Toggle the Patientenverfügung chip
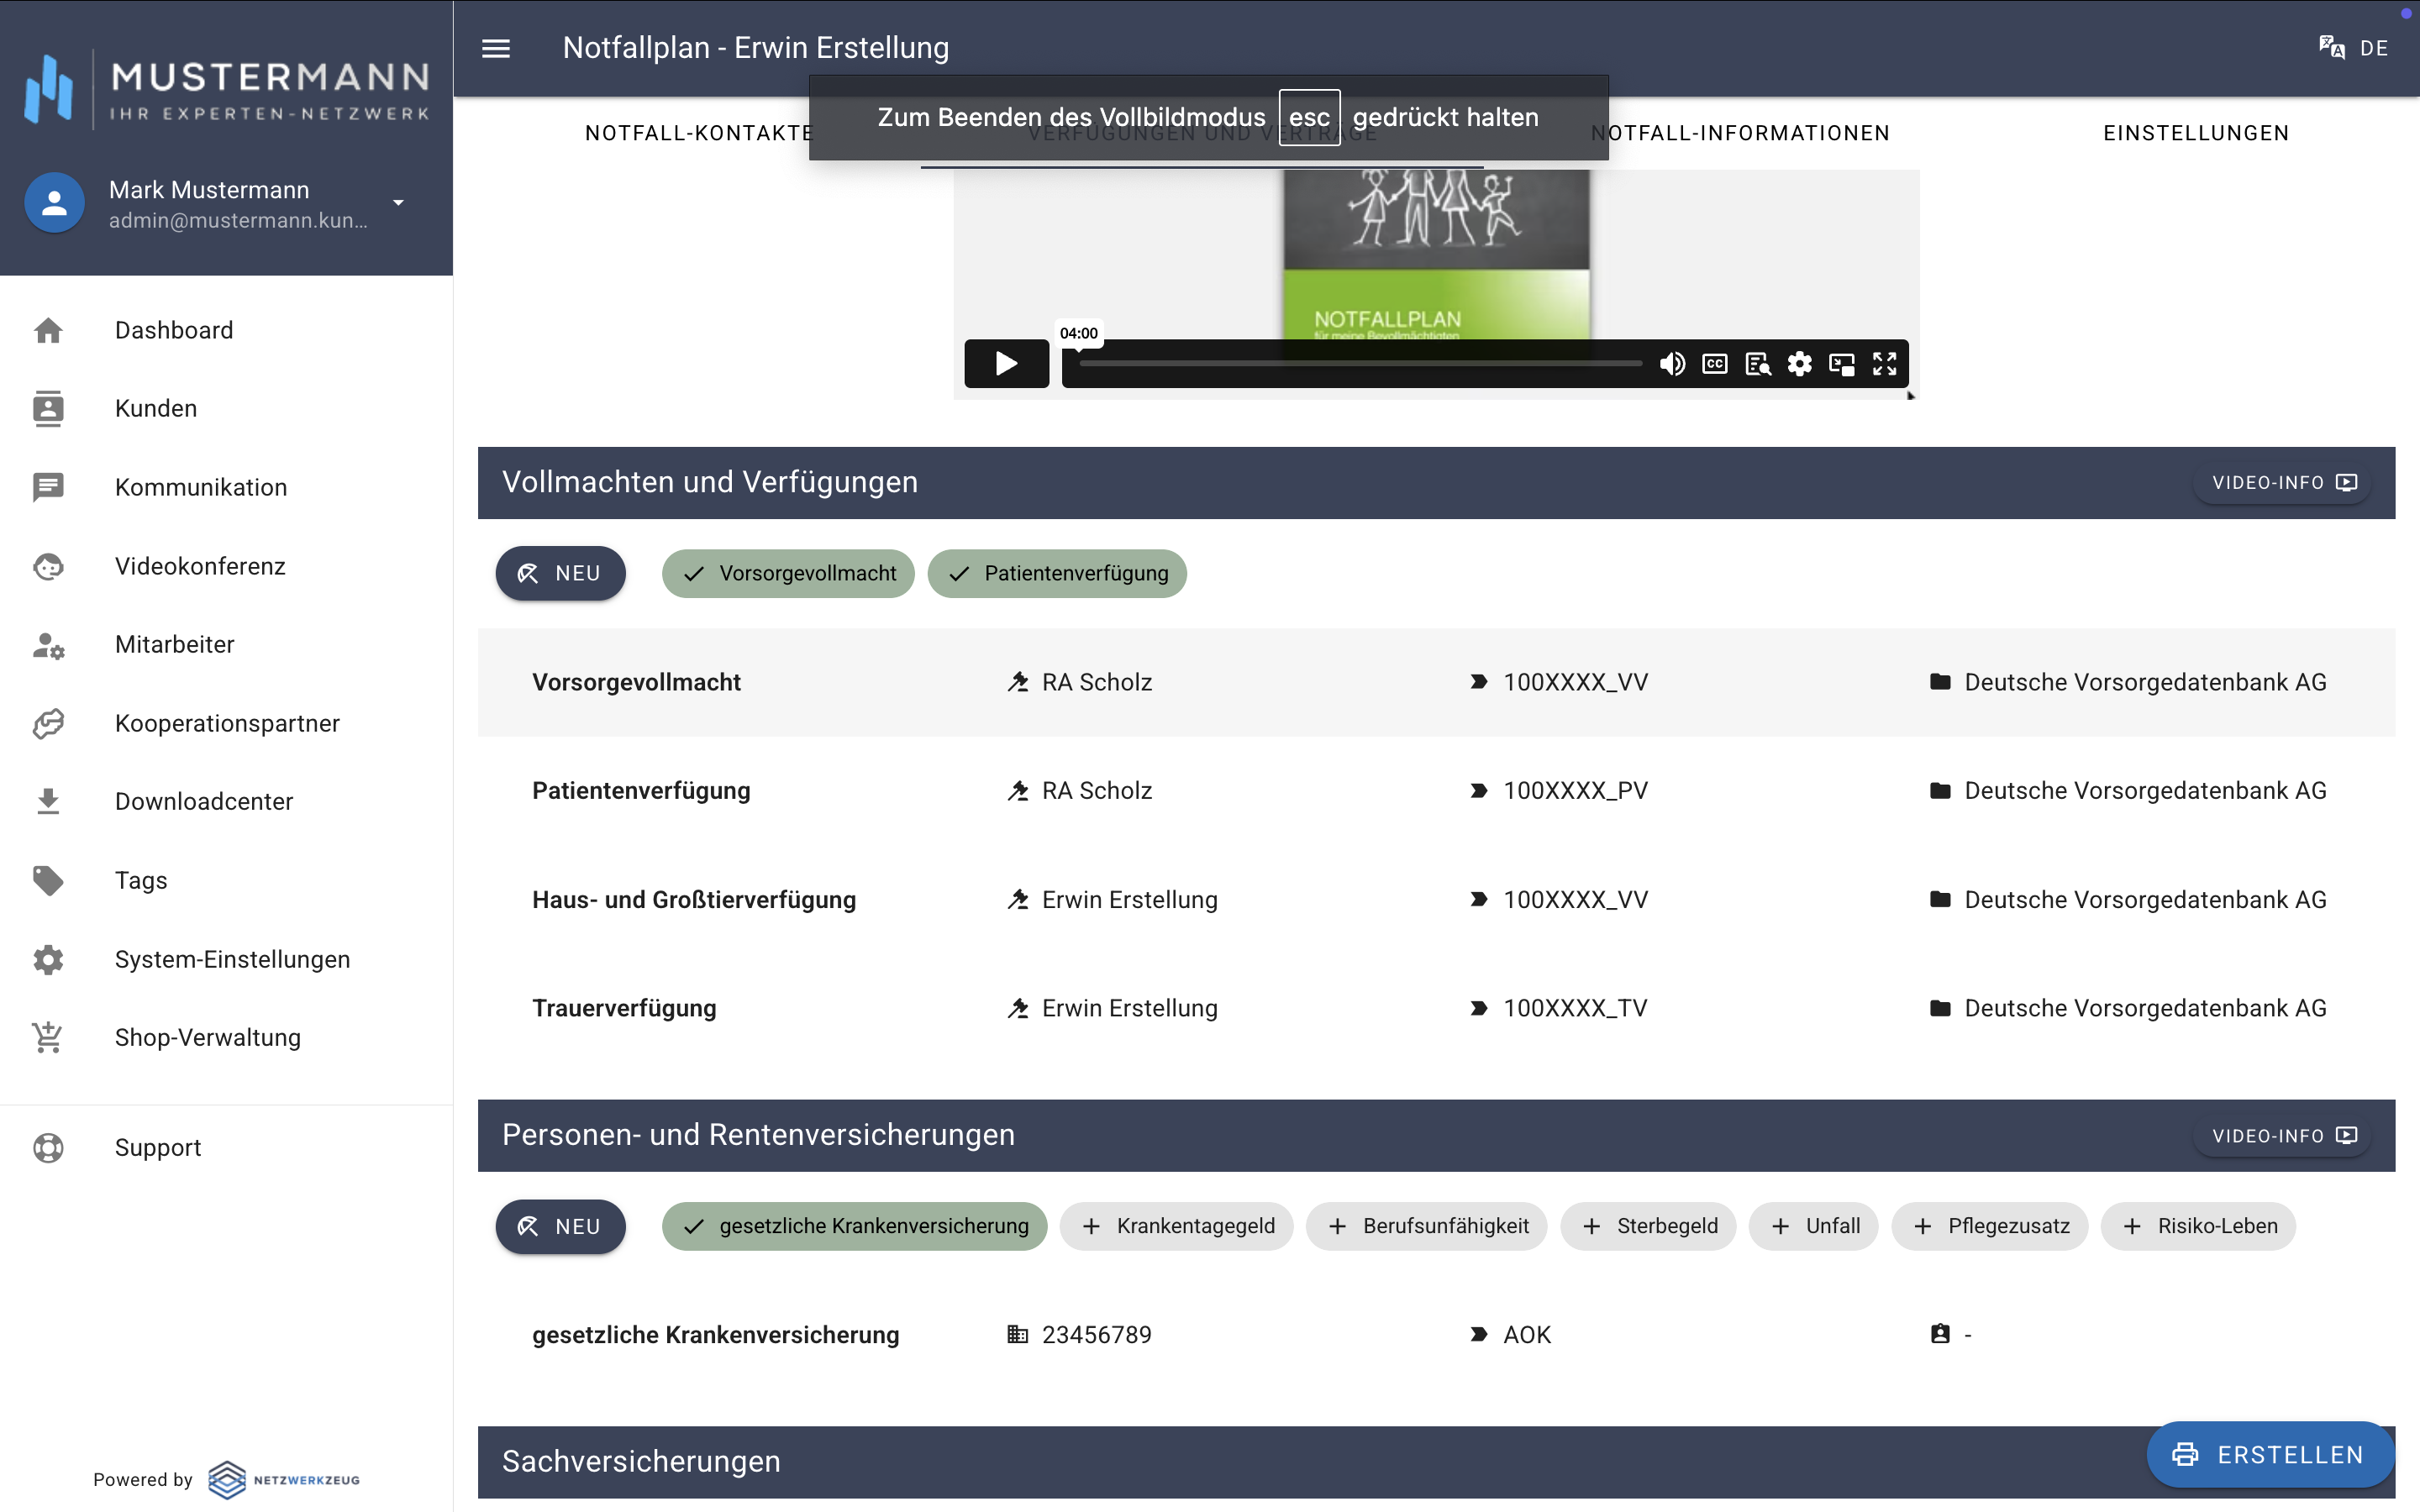Viewport: 2420px width, 1512px height. [1057, 574]
